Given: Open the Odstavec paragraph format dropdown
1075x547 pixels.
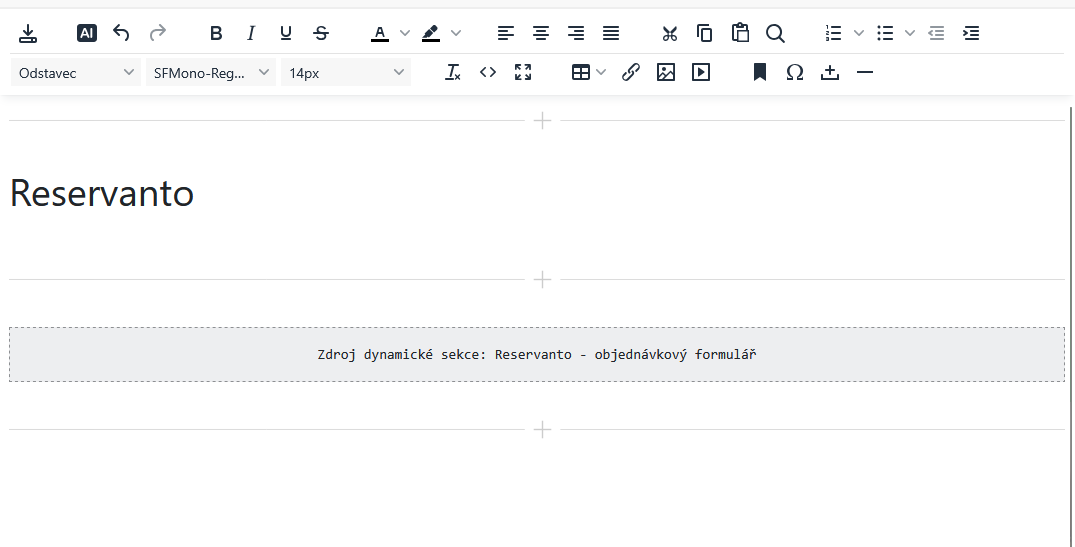Looking at the screenshot, I should (x=76, y=72).
